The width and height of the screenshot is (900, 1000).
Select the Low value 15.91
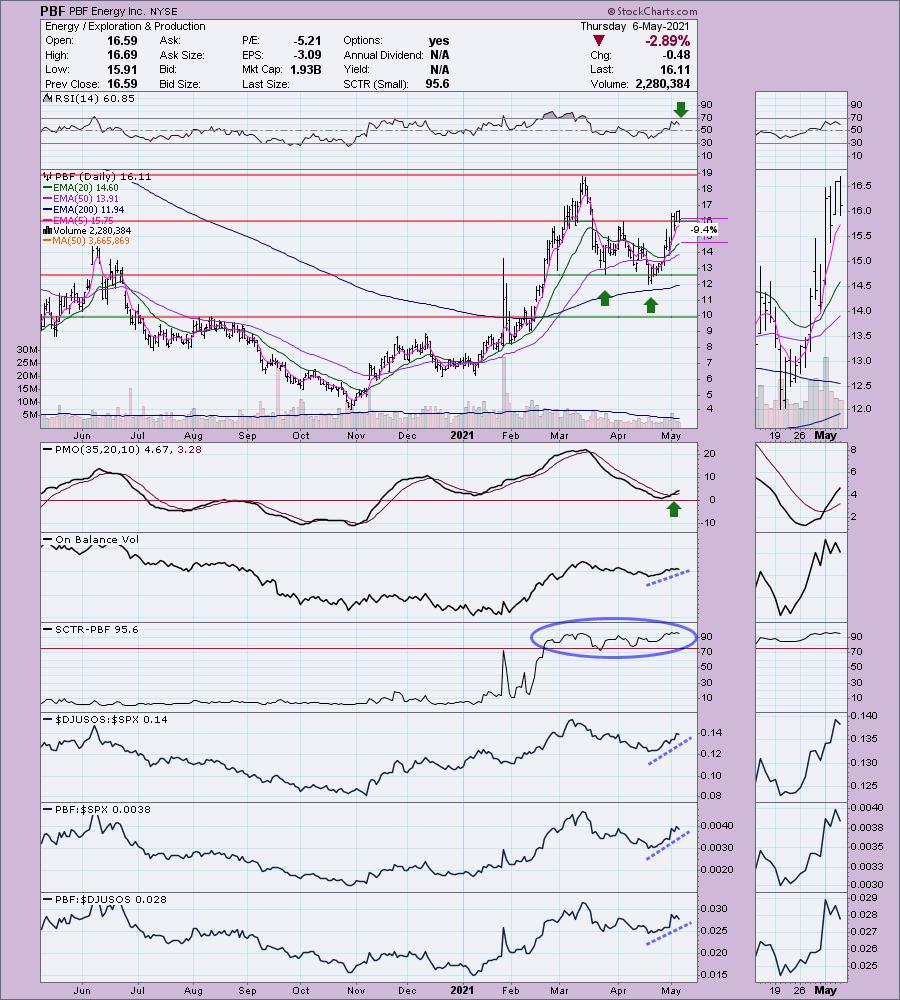click(122, 70)
